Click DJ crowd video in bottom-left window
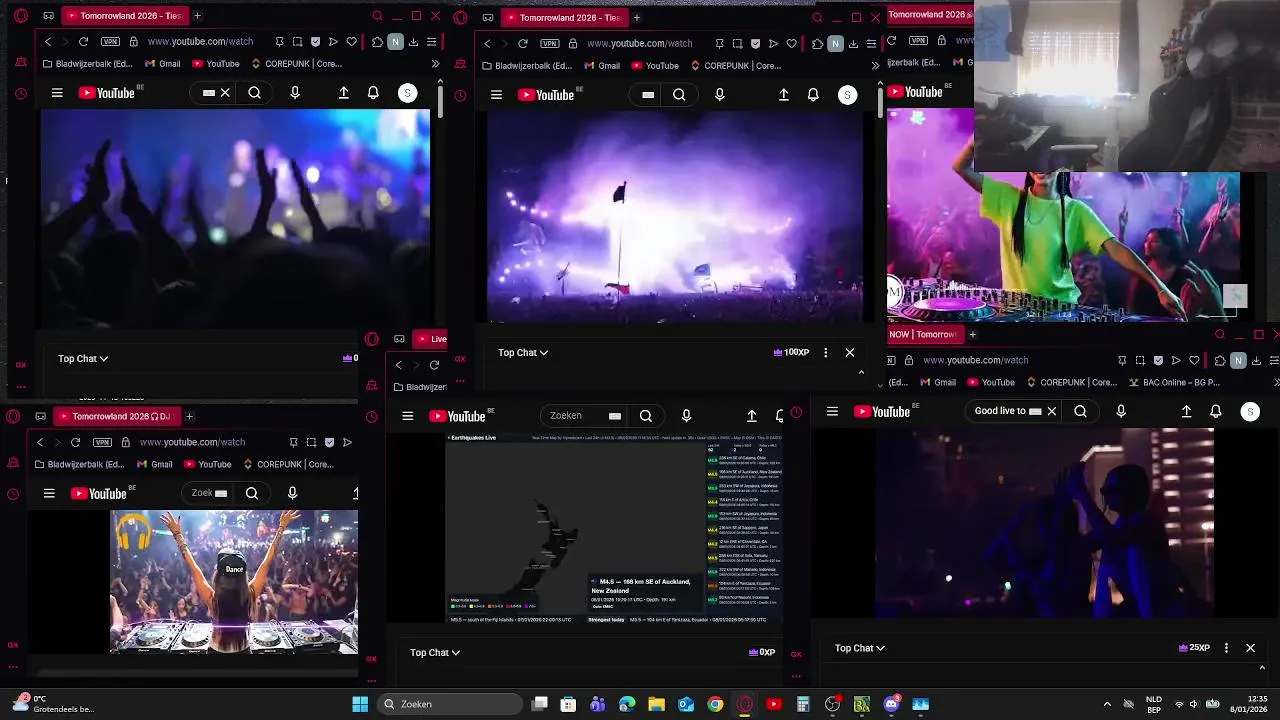 pos(234,582)
